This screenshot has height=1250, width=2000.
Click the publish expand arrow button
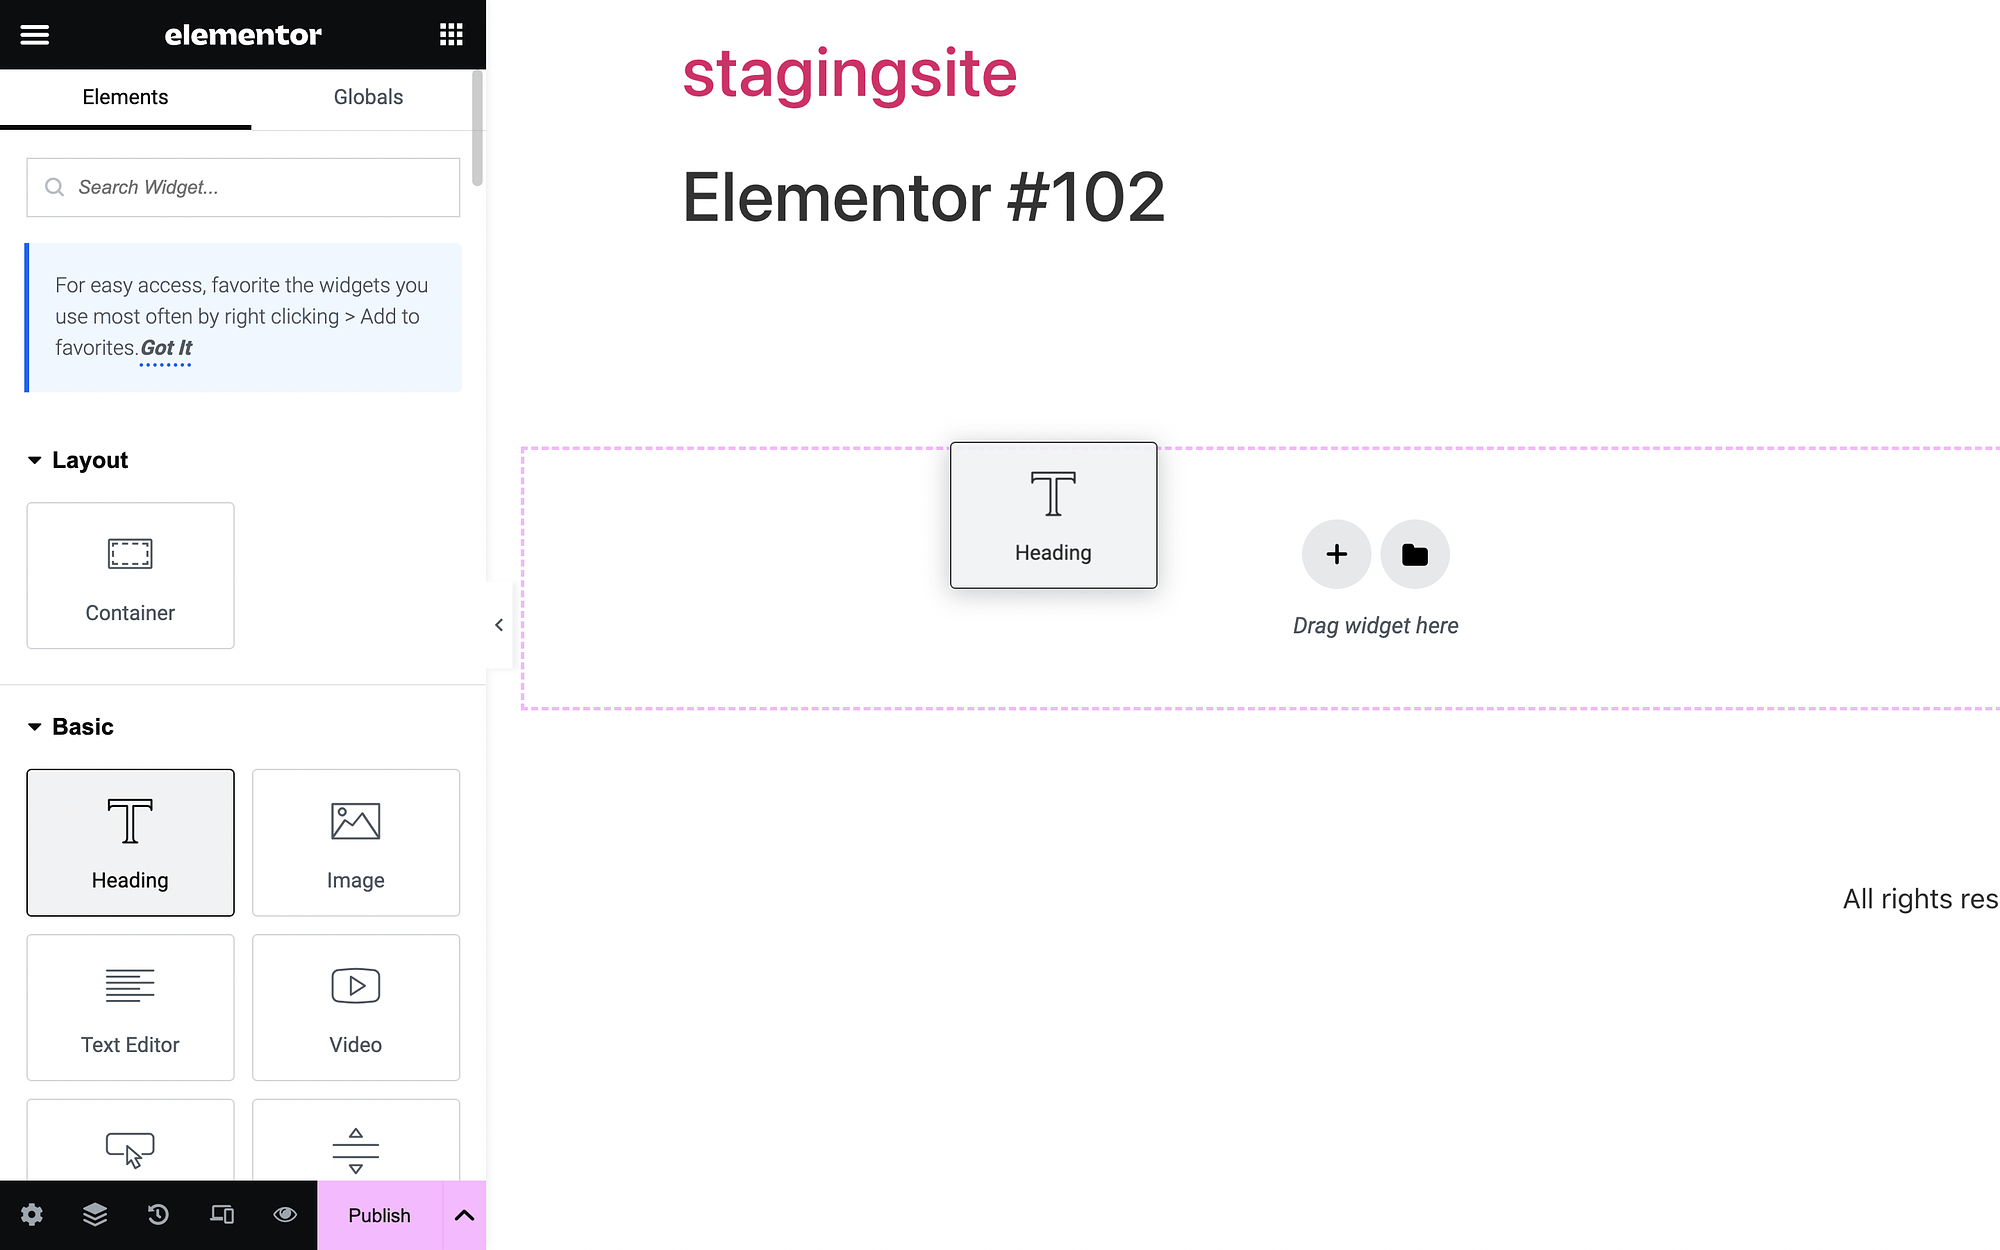pos(464,1214)
